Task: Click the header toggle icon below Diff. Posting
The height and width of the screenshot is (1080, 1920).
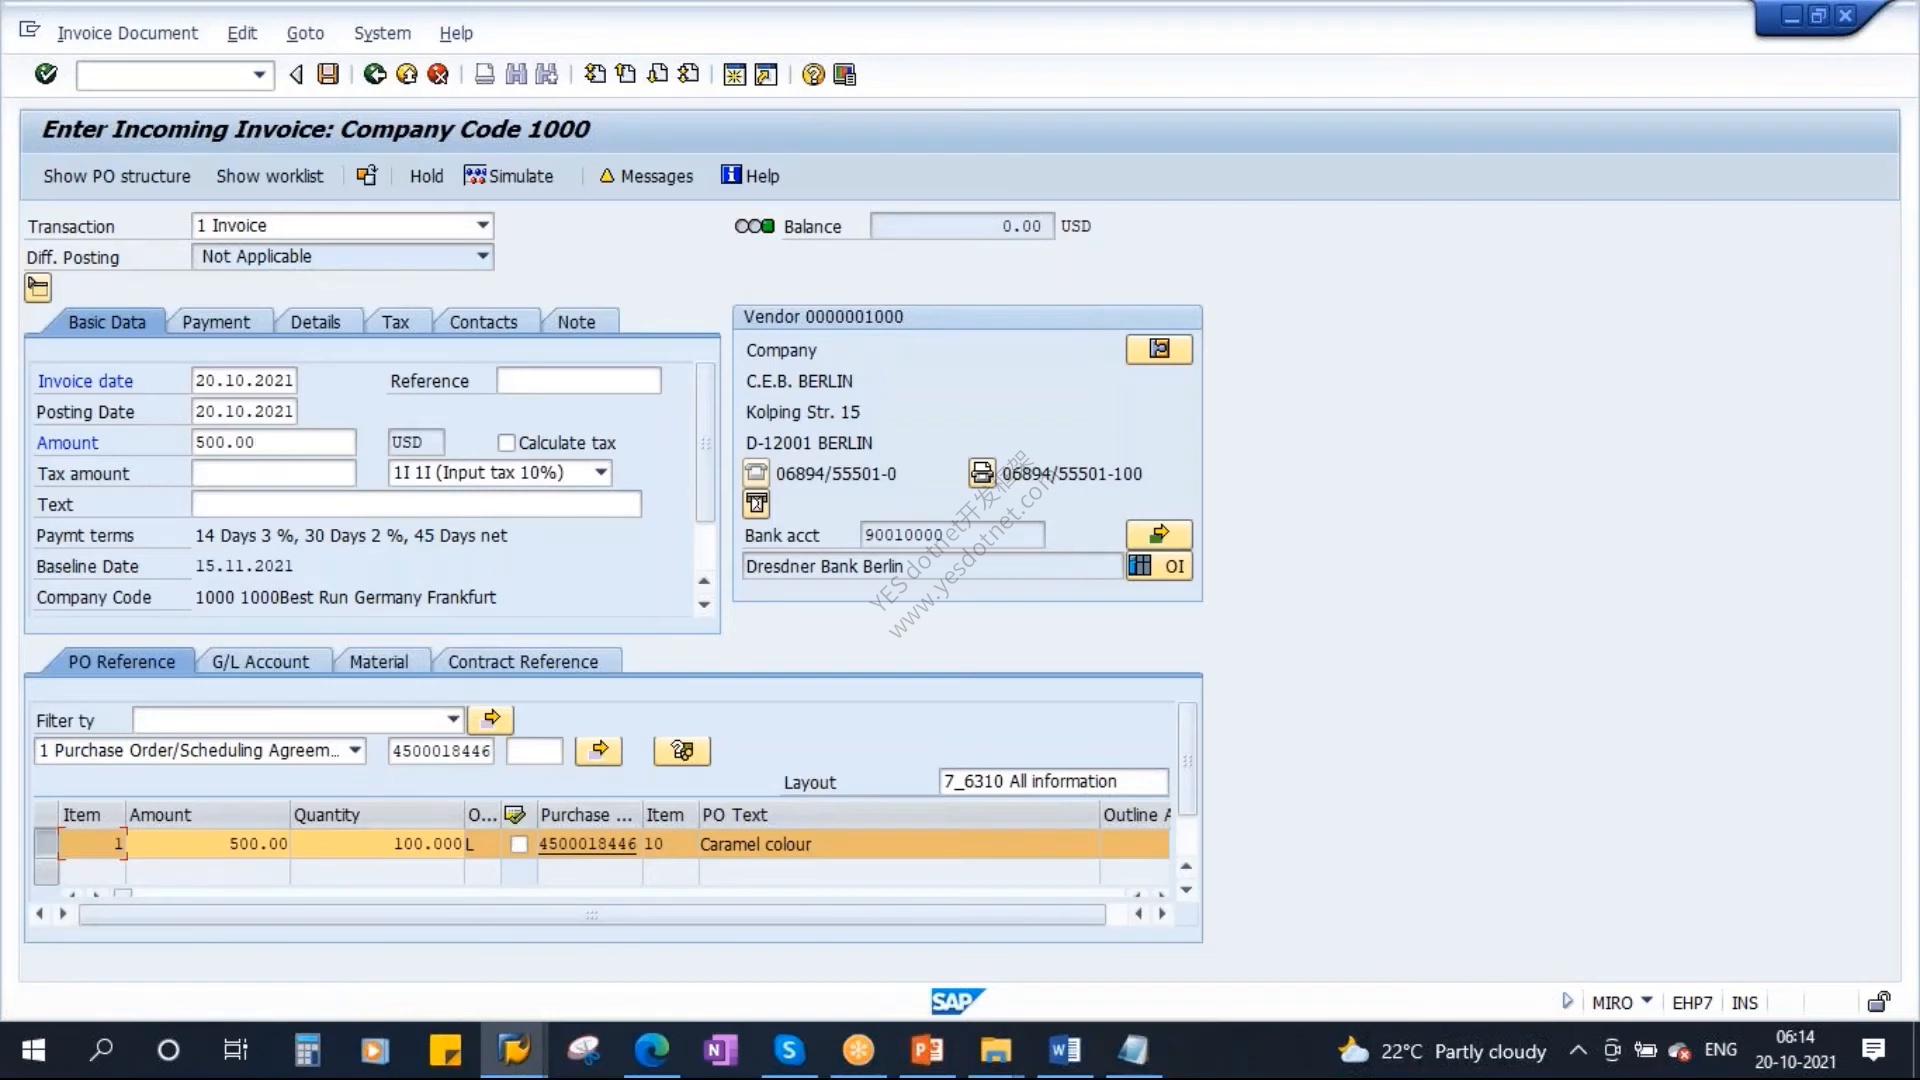Action: pos(38,288)
